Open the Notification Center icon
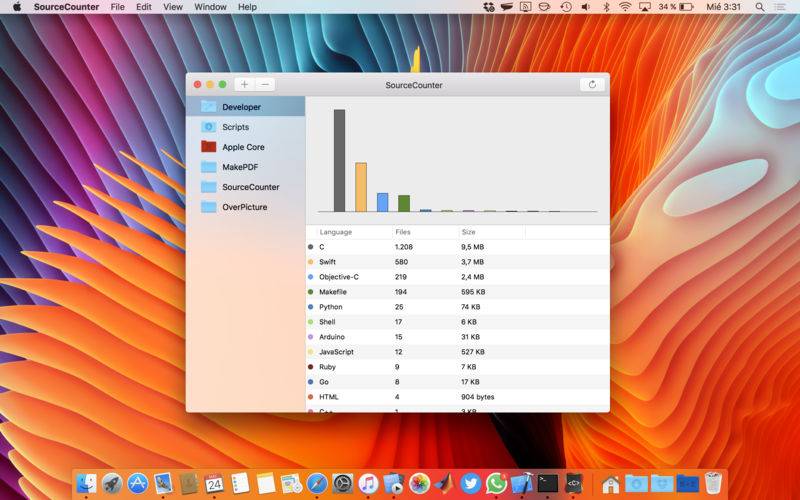 (780, 7)
